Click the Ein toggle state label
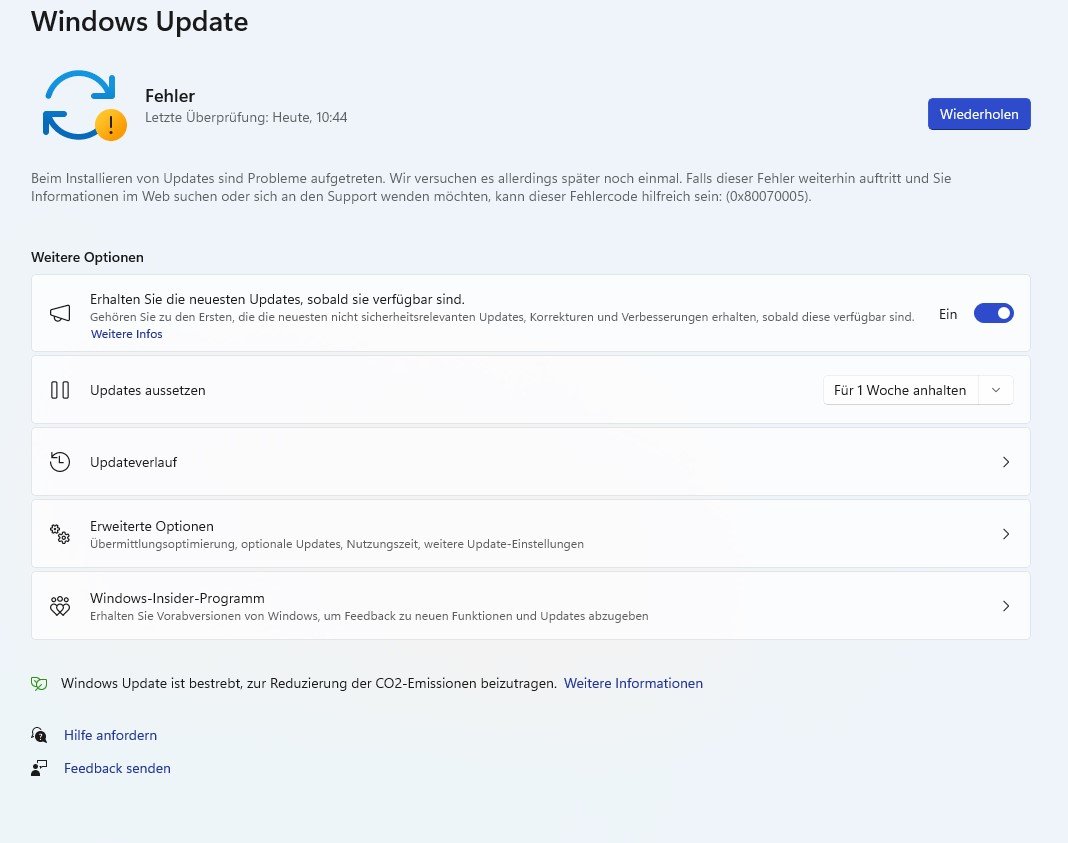The height and width of the screenshot is (843, 1068). coord(948,314)
